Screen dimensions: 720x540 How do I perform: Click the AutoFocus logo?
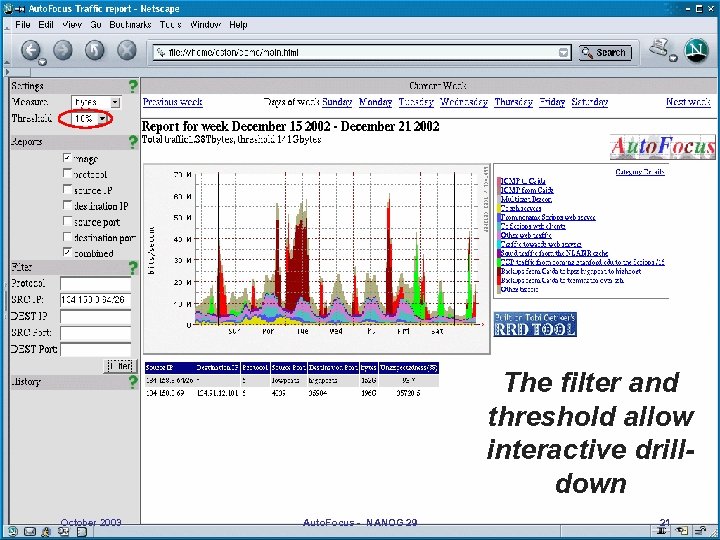[x=663, y=147]
